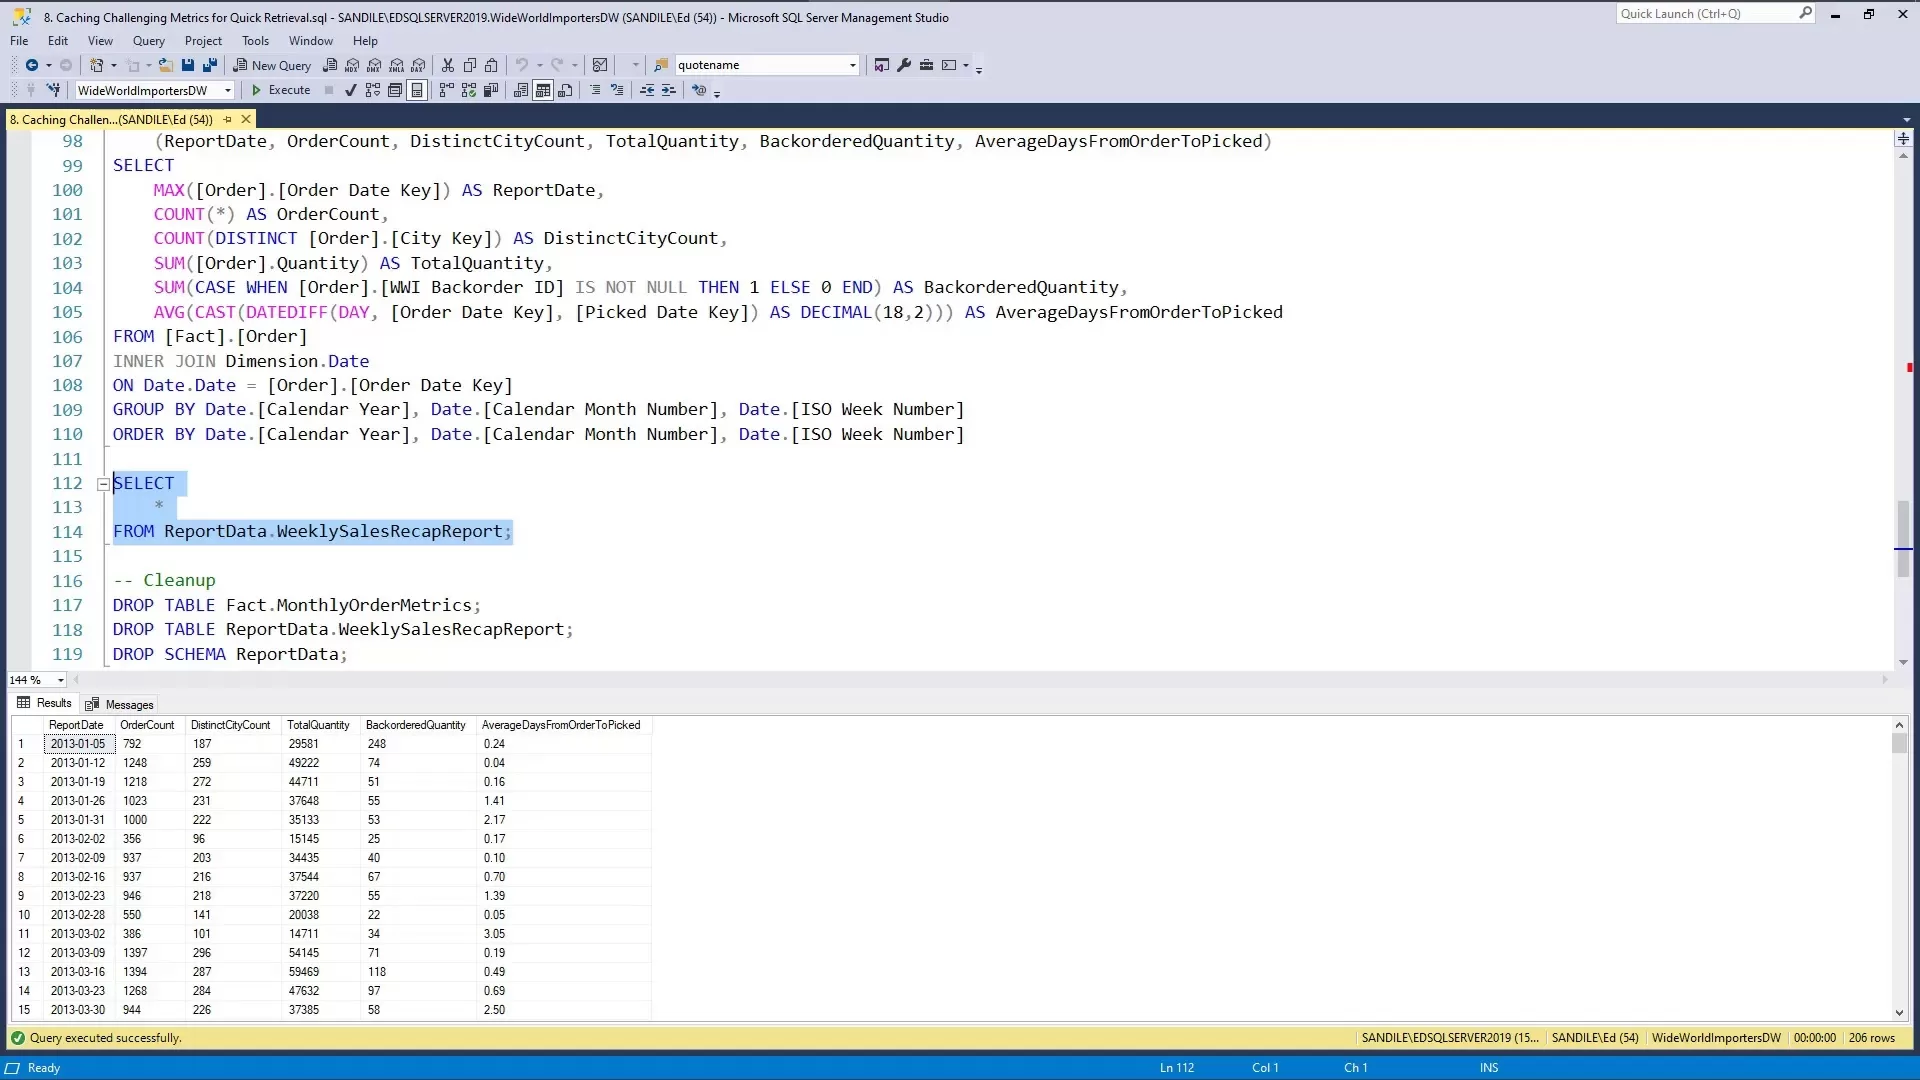Parse the current query
The width and height of the screenshot is (1920, 1080).
point(350,90)
